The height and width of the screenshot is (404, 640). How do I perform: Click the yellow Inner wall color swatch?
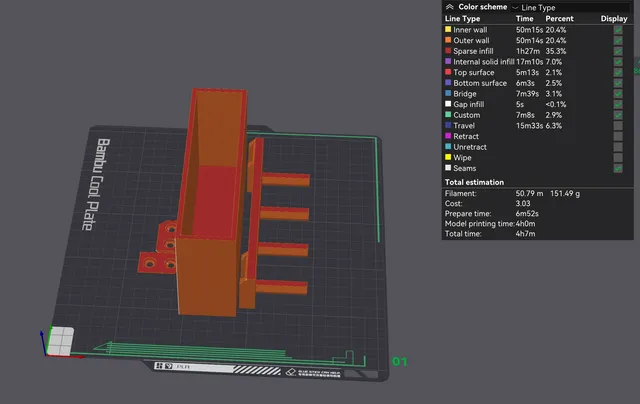[x=448, y=29]
